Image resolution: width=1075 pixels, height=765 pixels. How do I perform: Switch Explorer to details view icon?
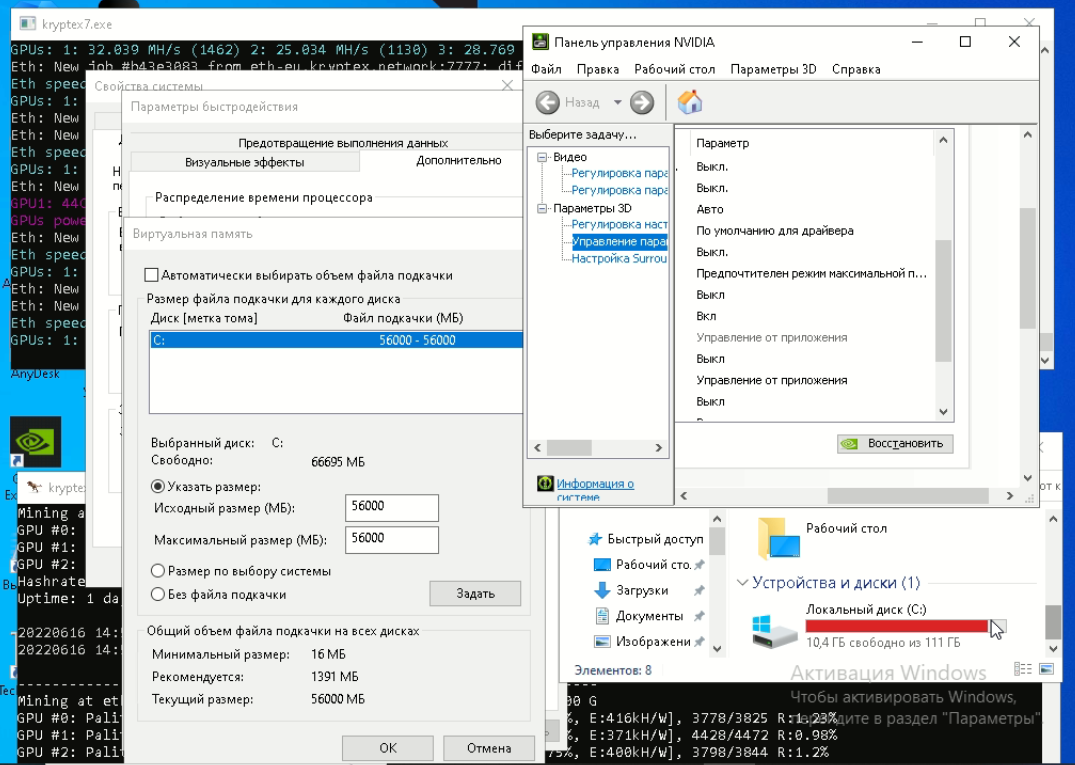click(1022, 669)
